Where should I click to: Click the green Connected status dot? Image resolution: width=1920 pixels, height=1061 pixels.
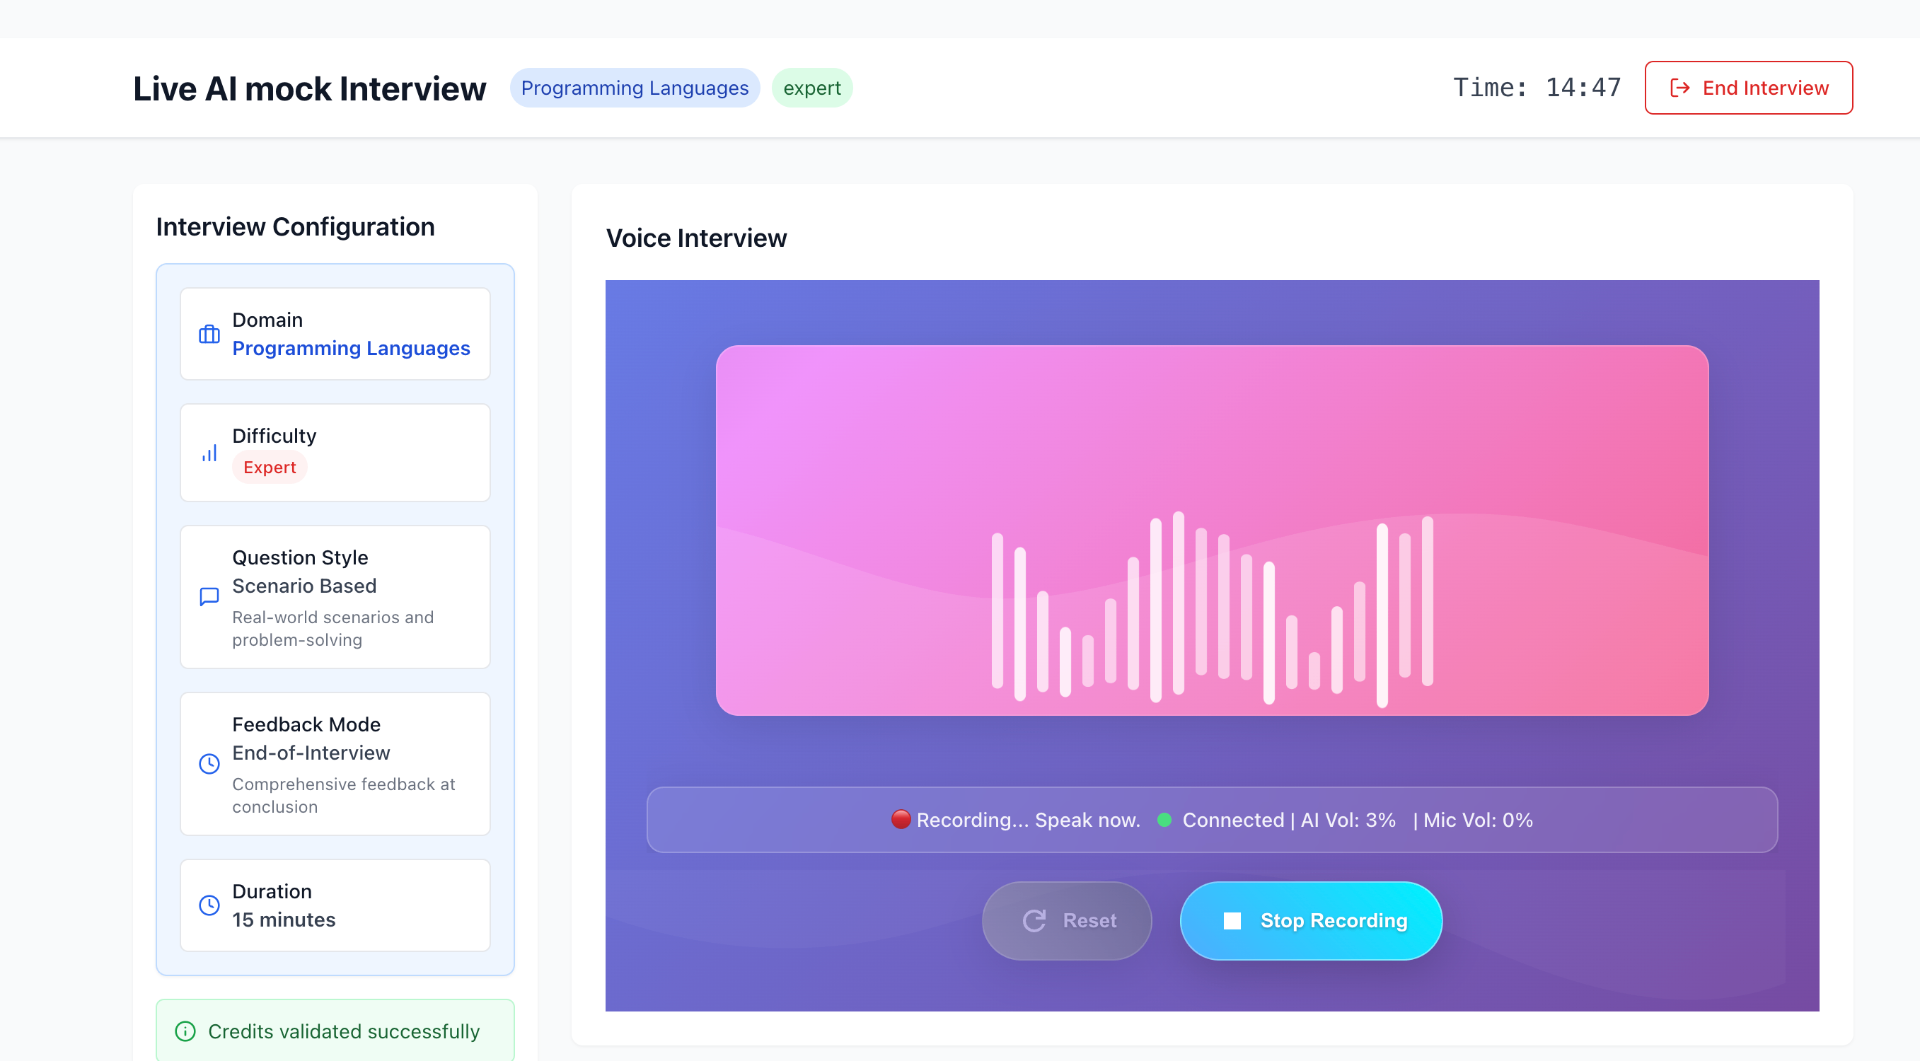1163,819
